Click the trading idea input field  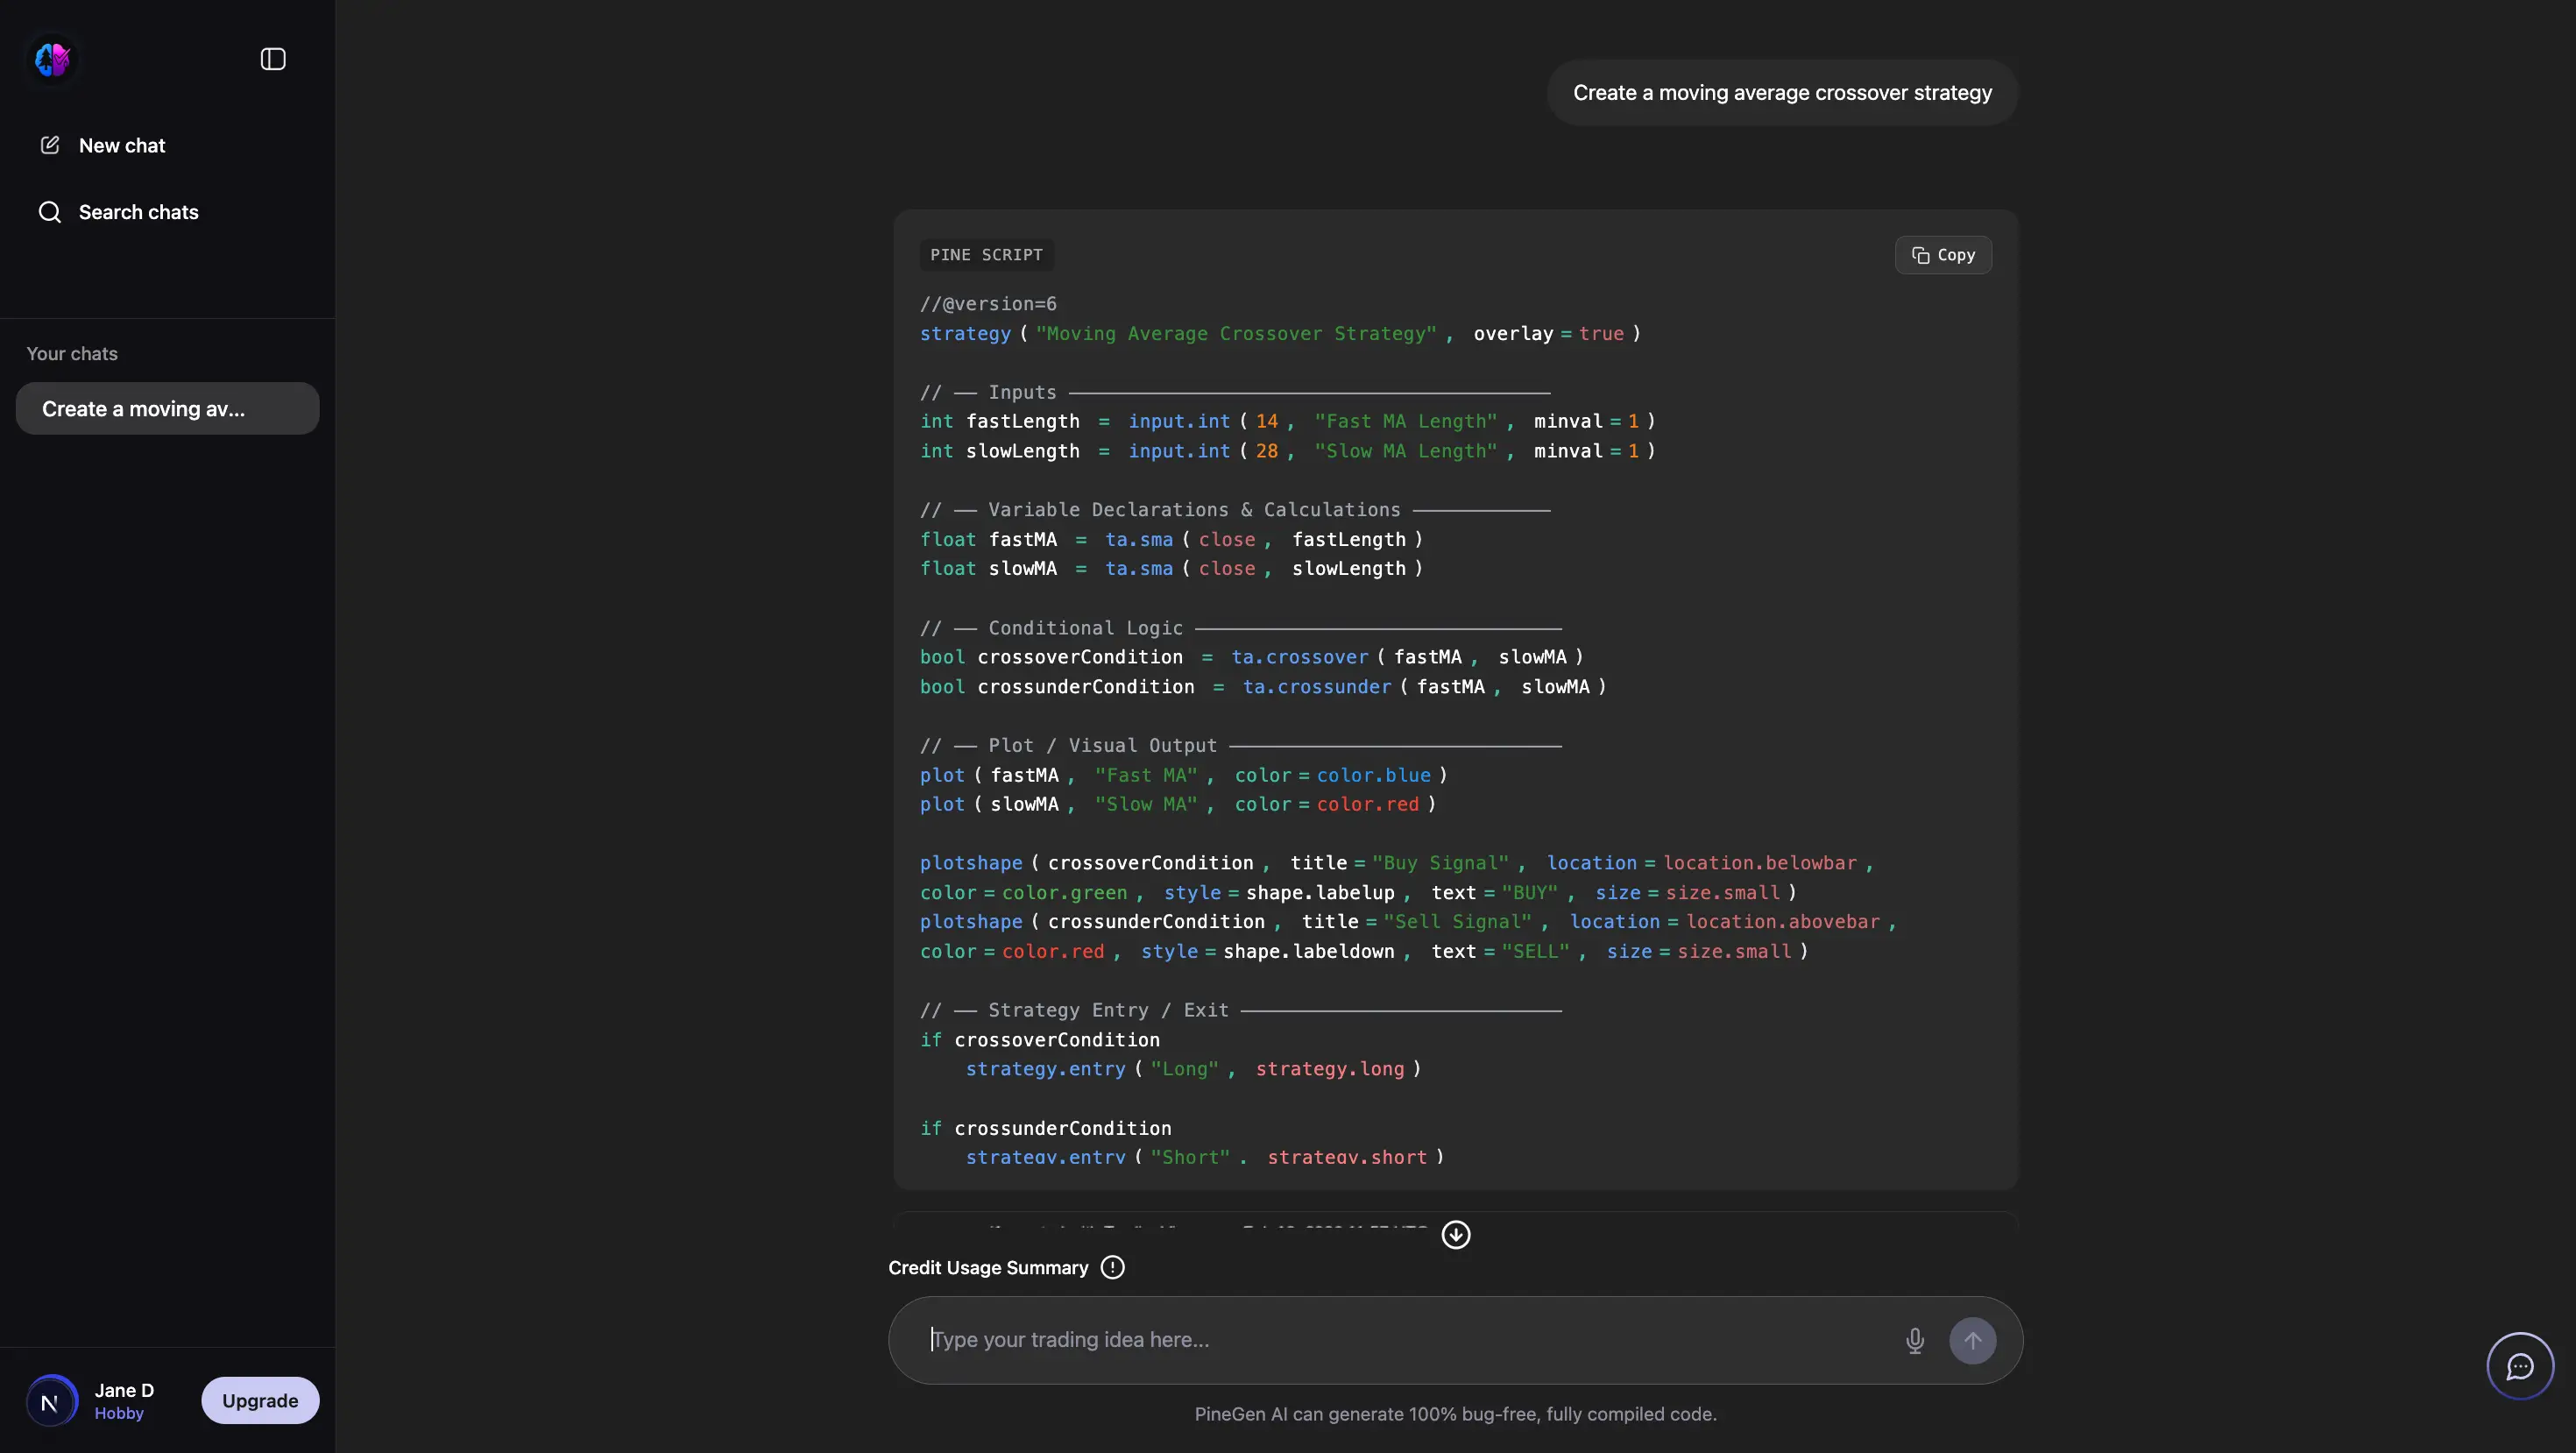tap(1400, 1340)
